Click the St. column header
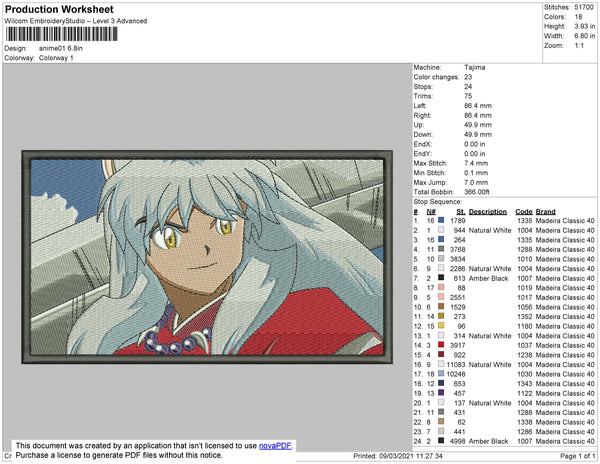 coord(461,212)
